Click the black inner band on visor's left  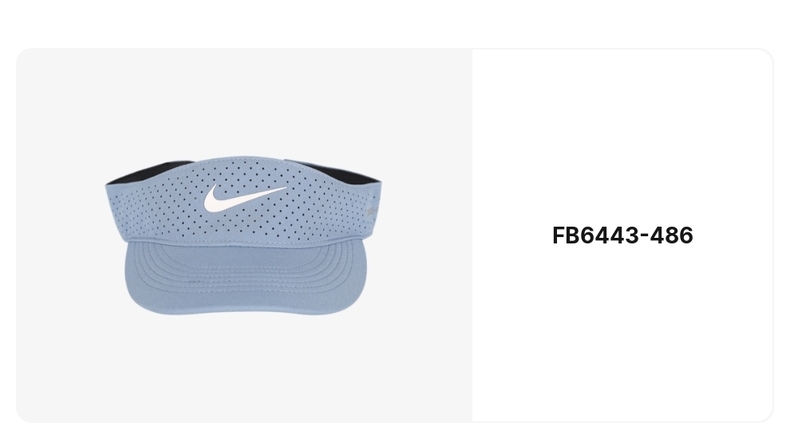[x=146, y=171]
